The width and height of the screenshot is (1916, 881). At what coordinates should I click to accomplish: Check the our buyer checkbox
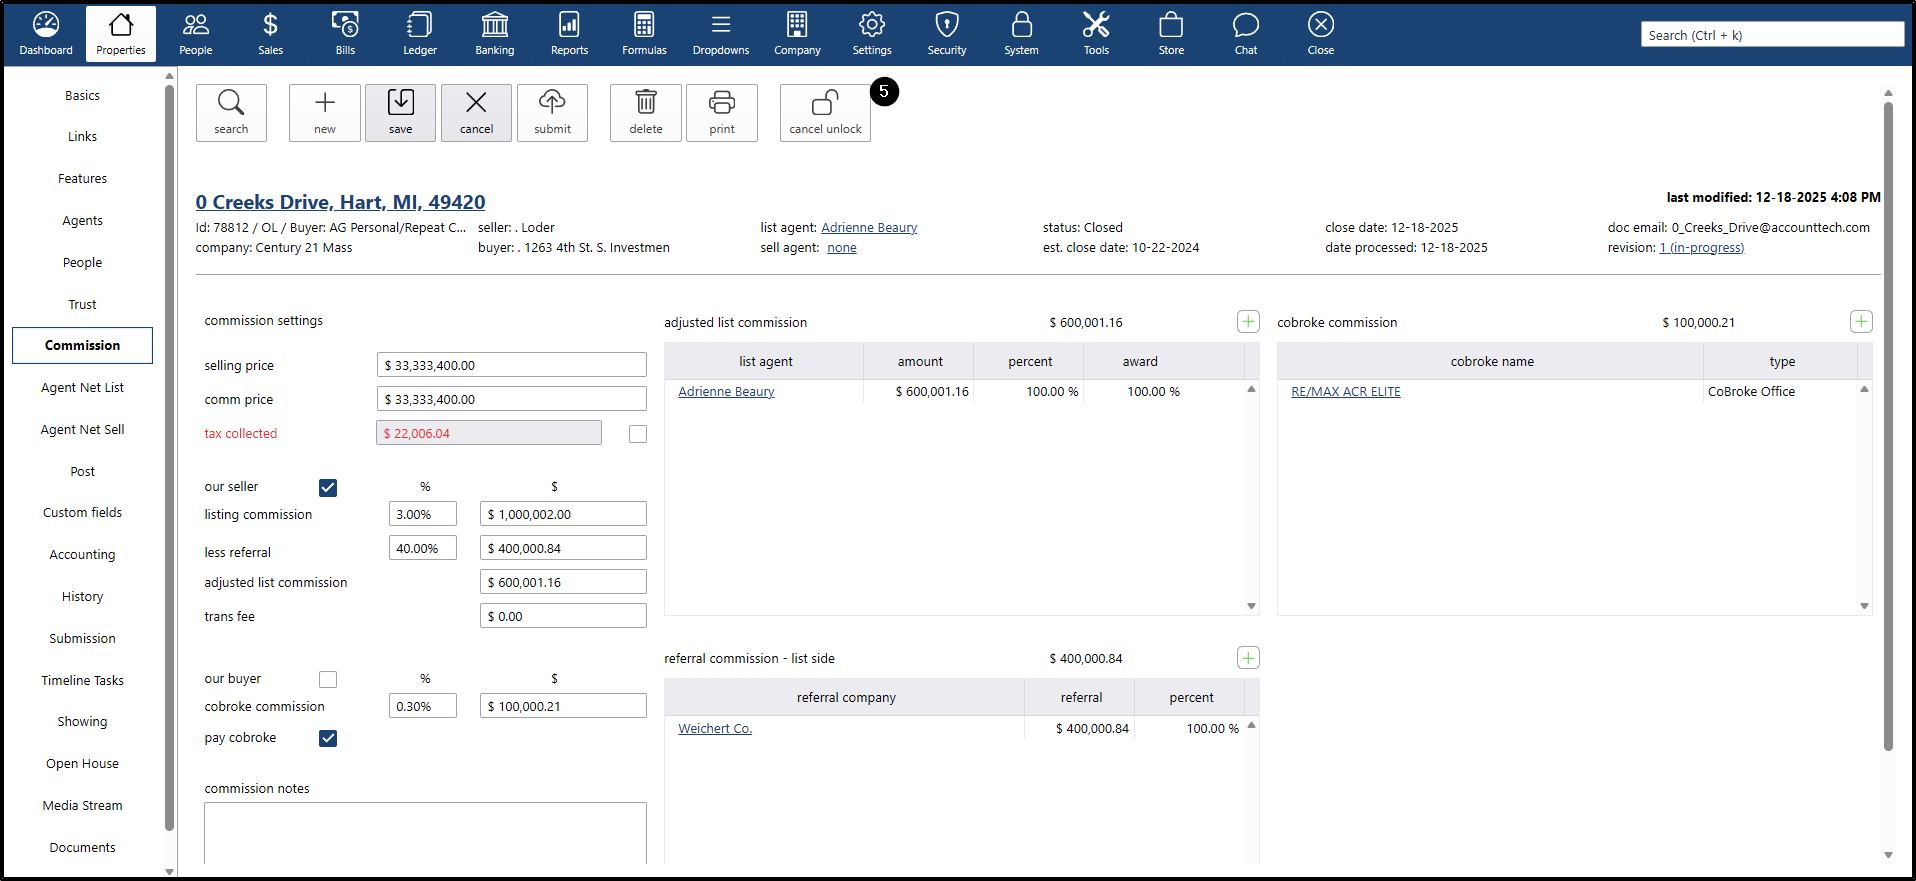tap(328, 680)
